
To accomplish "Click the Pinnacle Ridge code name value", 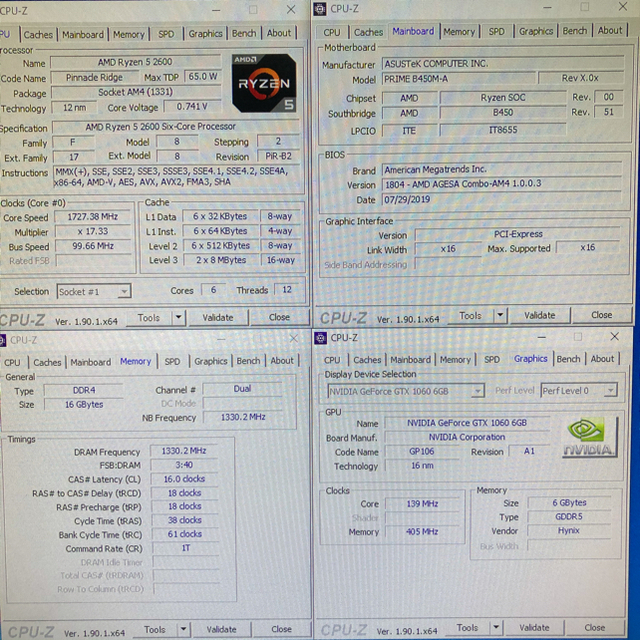I will [x=94, y=78].
